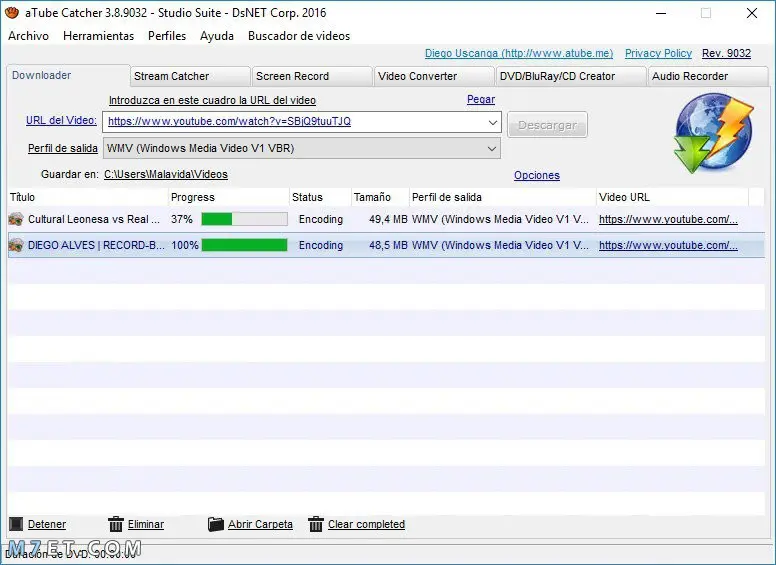
Task: Switch to the Stream Catcher tab
Action: coord(190,76)
